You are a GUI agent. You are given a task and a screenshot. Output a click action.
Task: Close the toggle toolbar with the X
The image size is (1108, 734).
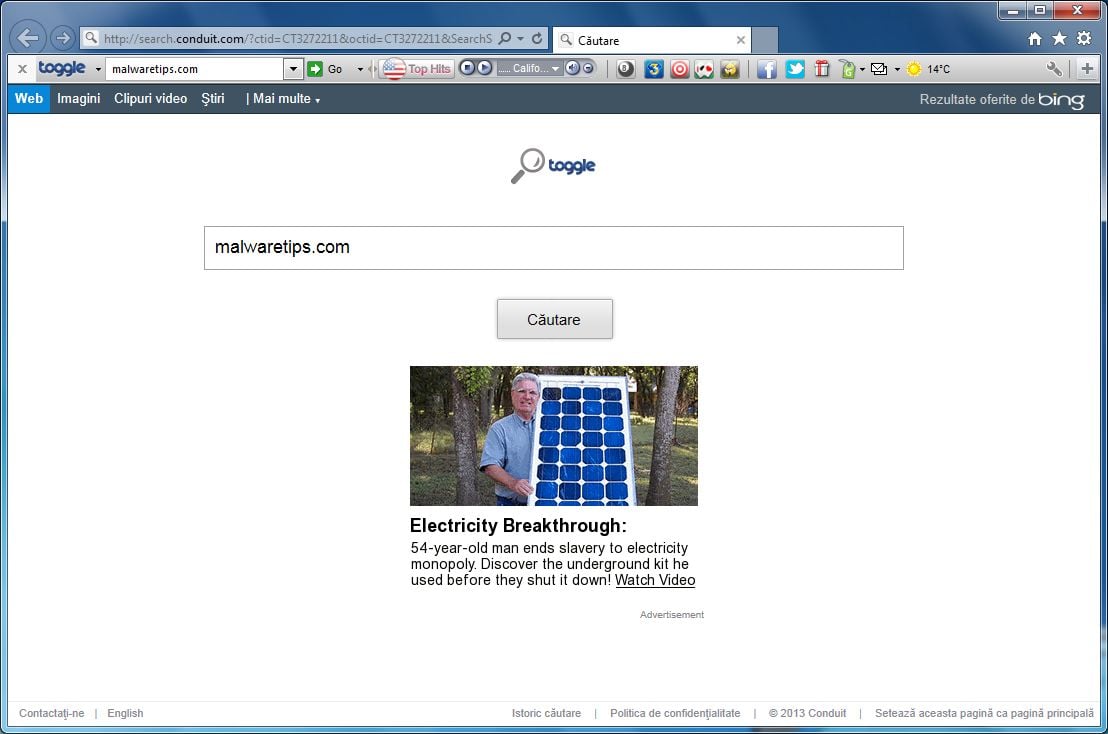click(x=23, y=69)
